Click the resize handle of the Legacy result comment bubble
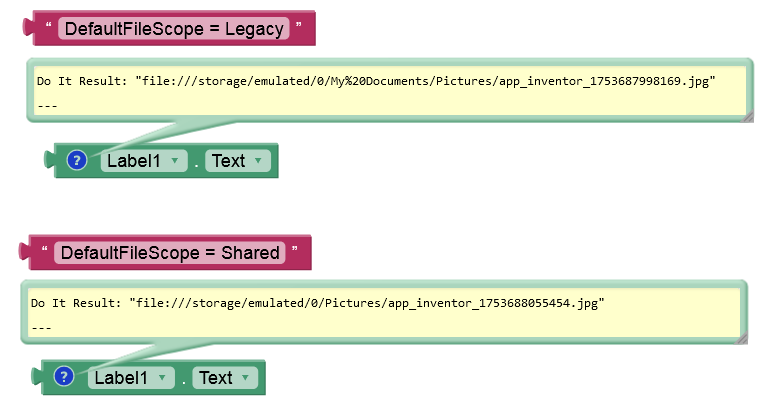The height and width of the screenshot is (410, 762). click(x=745, y=117)
